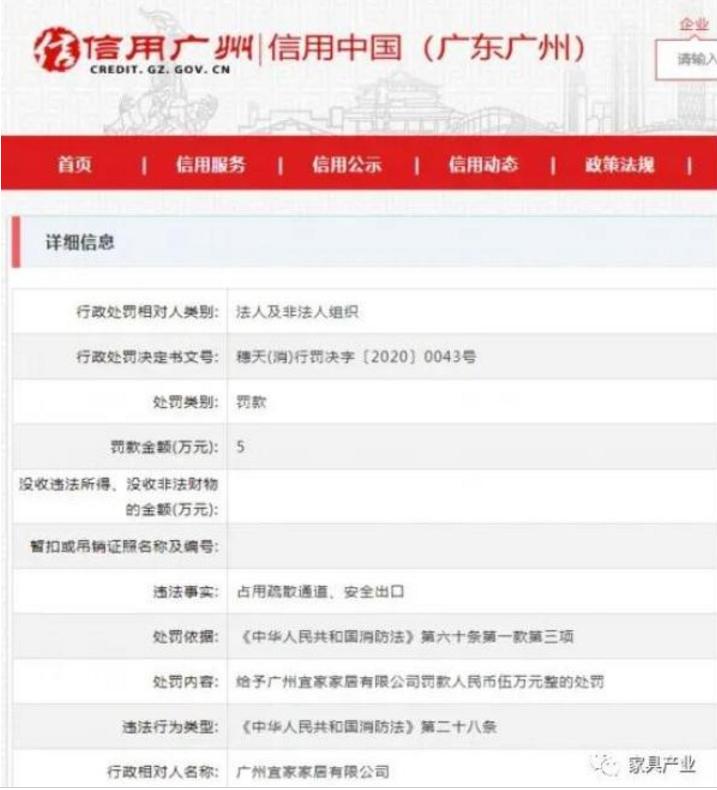
Task: Go to the 信用公示 menu item
Action: coord(347,164)
